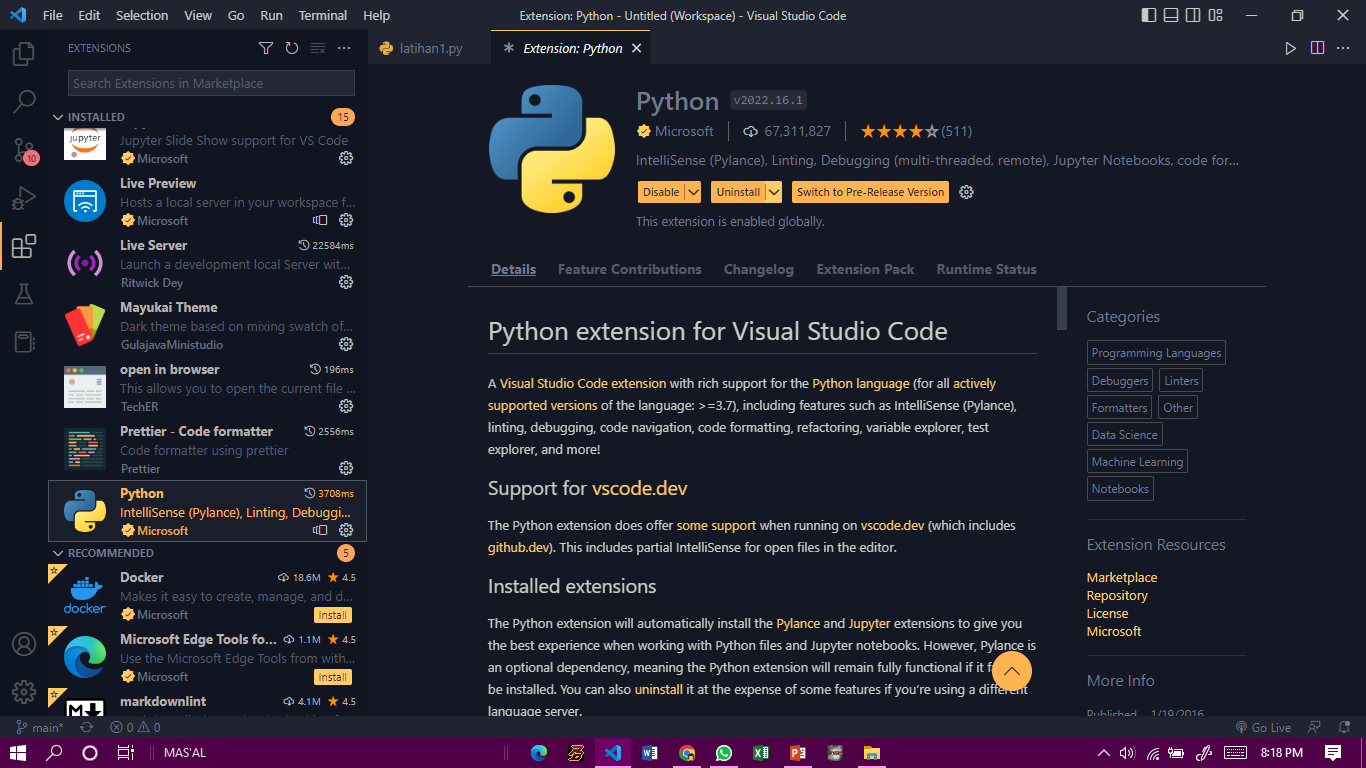The height and width of the screenshot is (768, 1366).
Task: Open the manage gear for Live Server
Action: coord(345,282)
